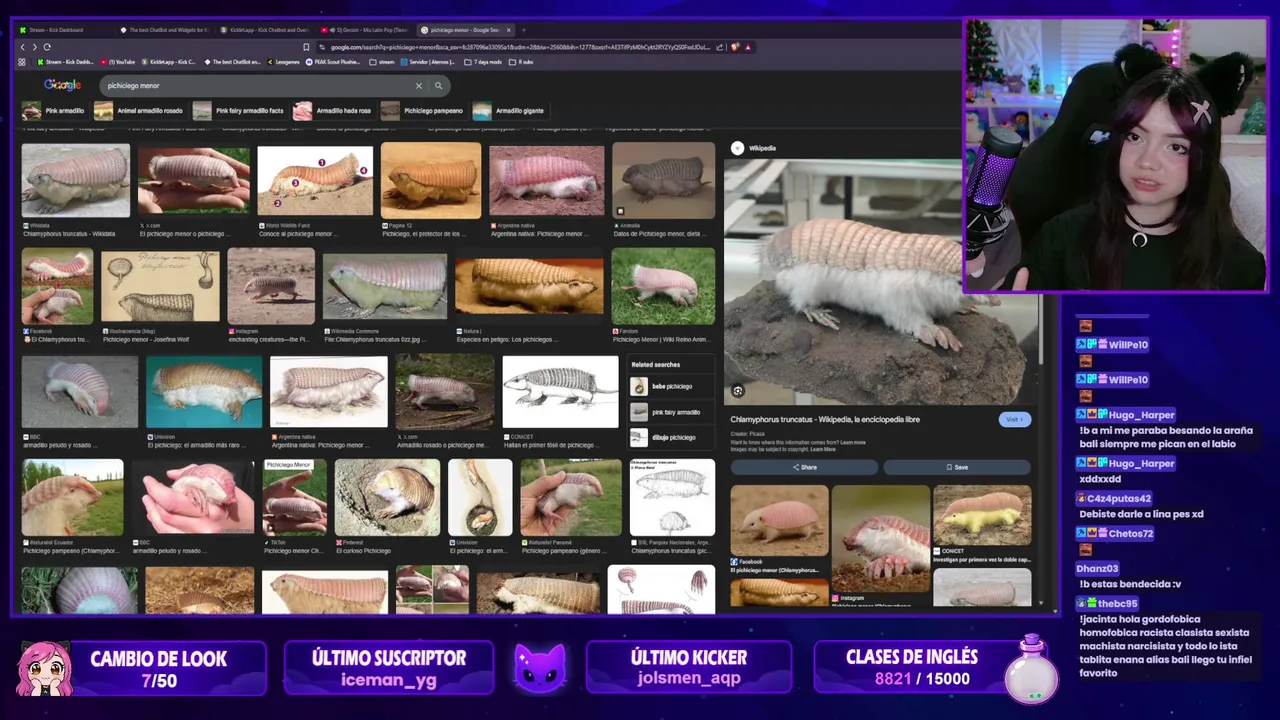Open the R subs bookmarks folder
The image size is (1280, 720).
(521, 62)
